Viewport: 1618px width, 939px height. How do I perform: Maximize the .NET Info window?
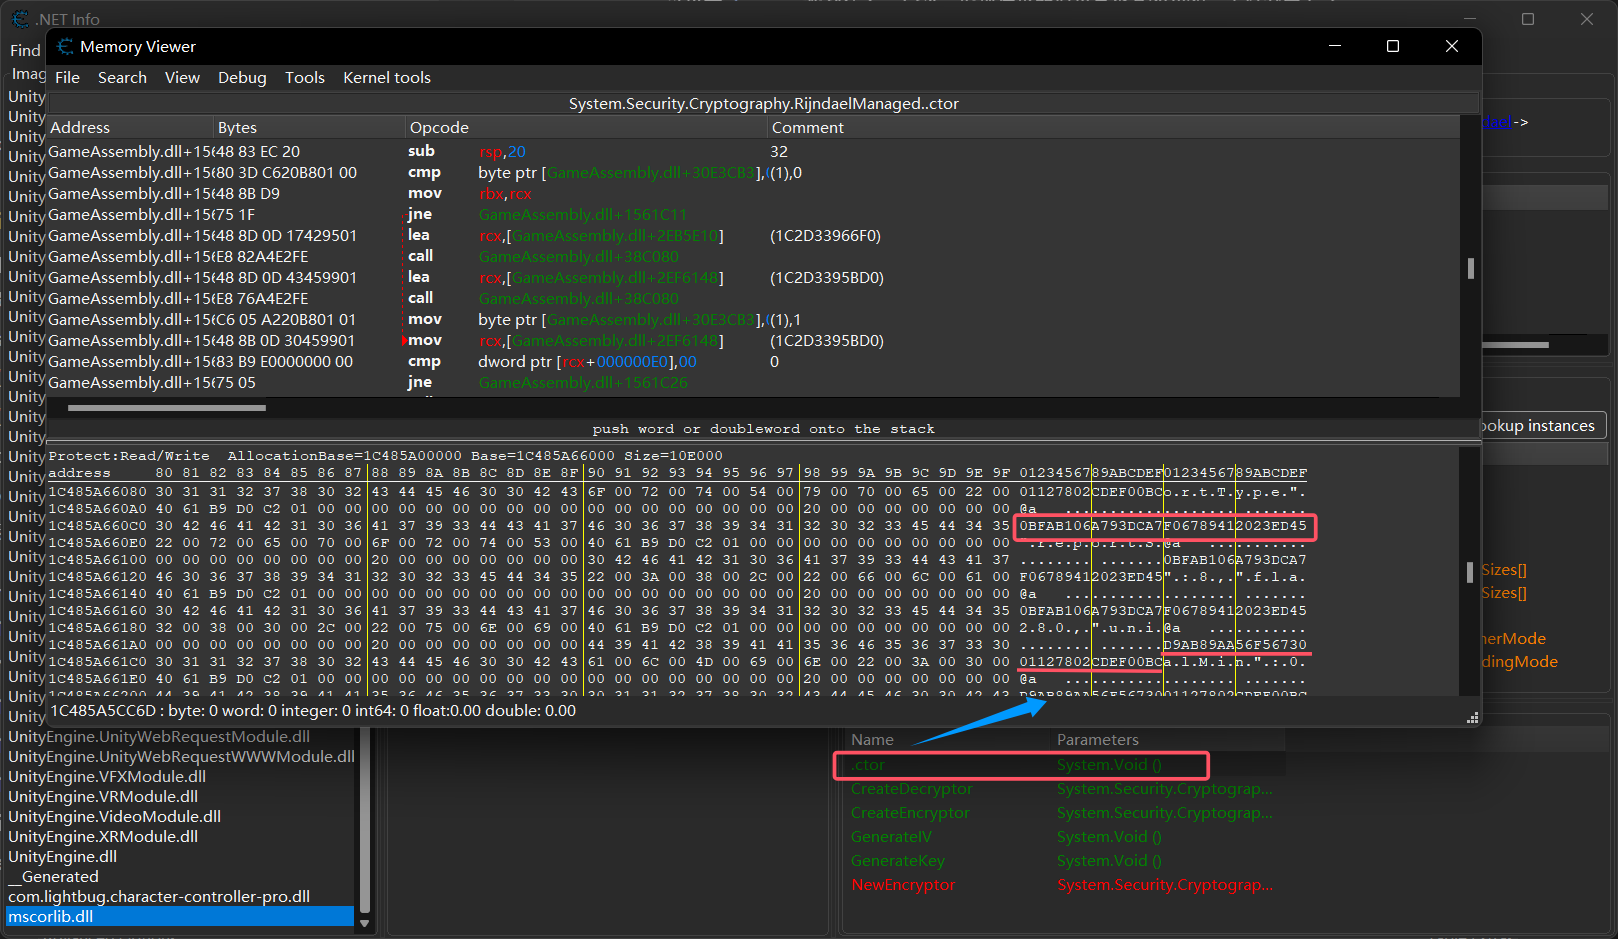(x=1528, y=19)
